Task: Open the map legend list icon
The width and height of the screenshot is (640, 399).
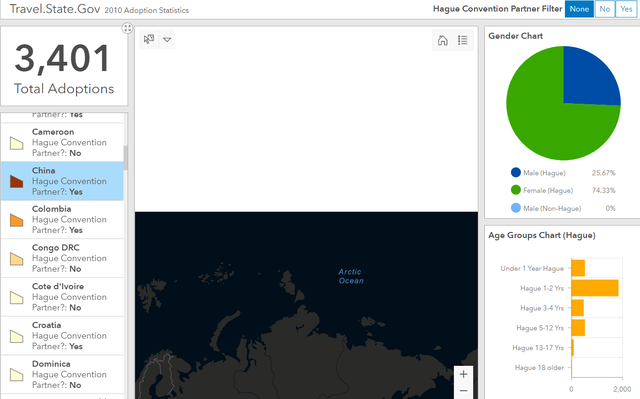Action: point(462,40)
